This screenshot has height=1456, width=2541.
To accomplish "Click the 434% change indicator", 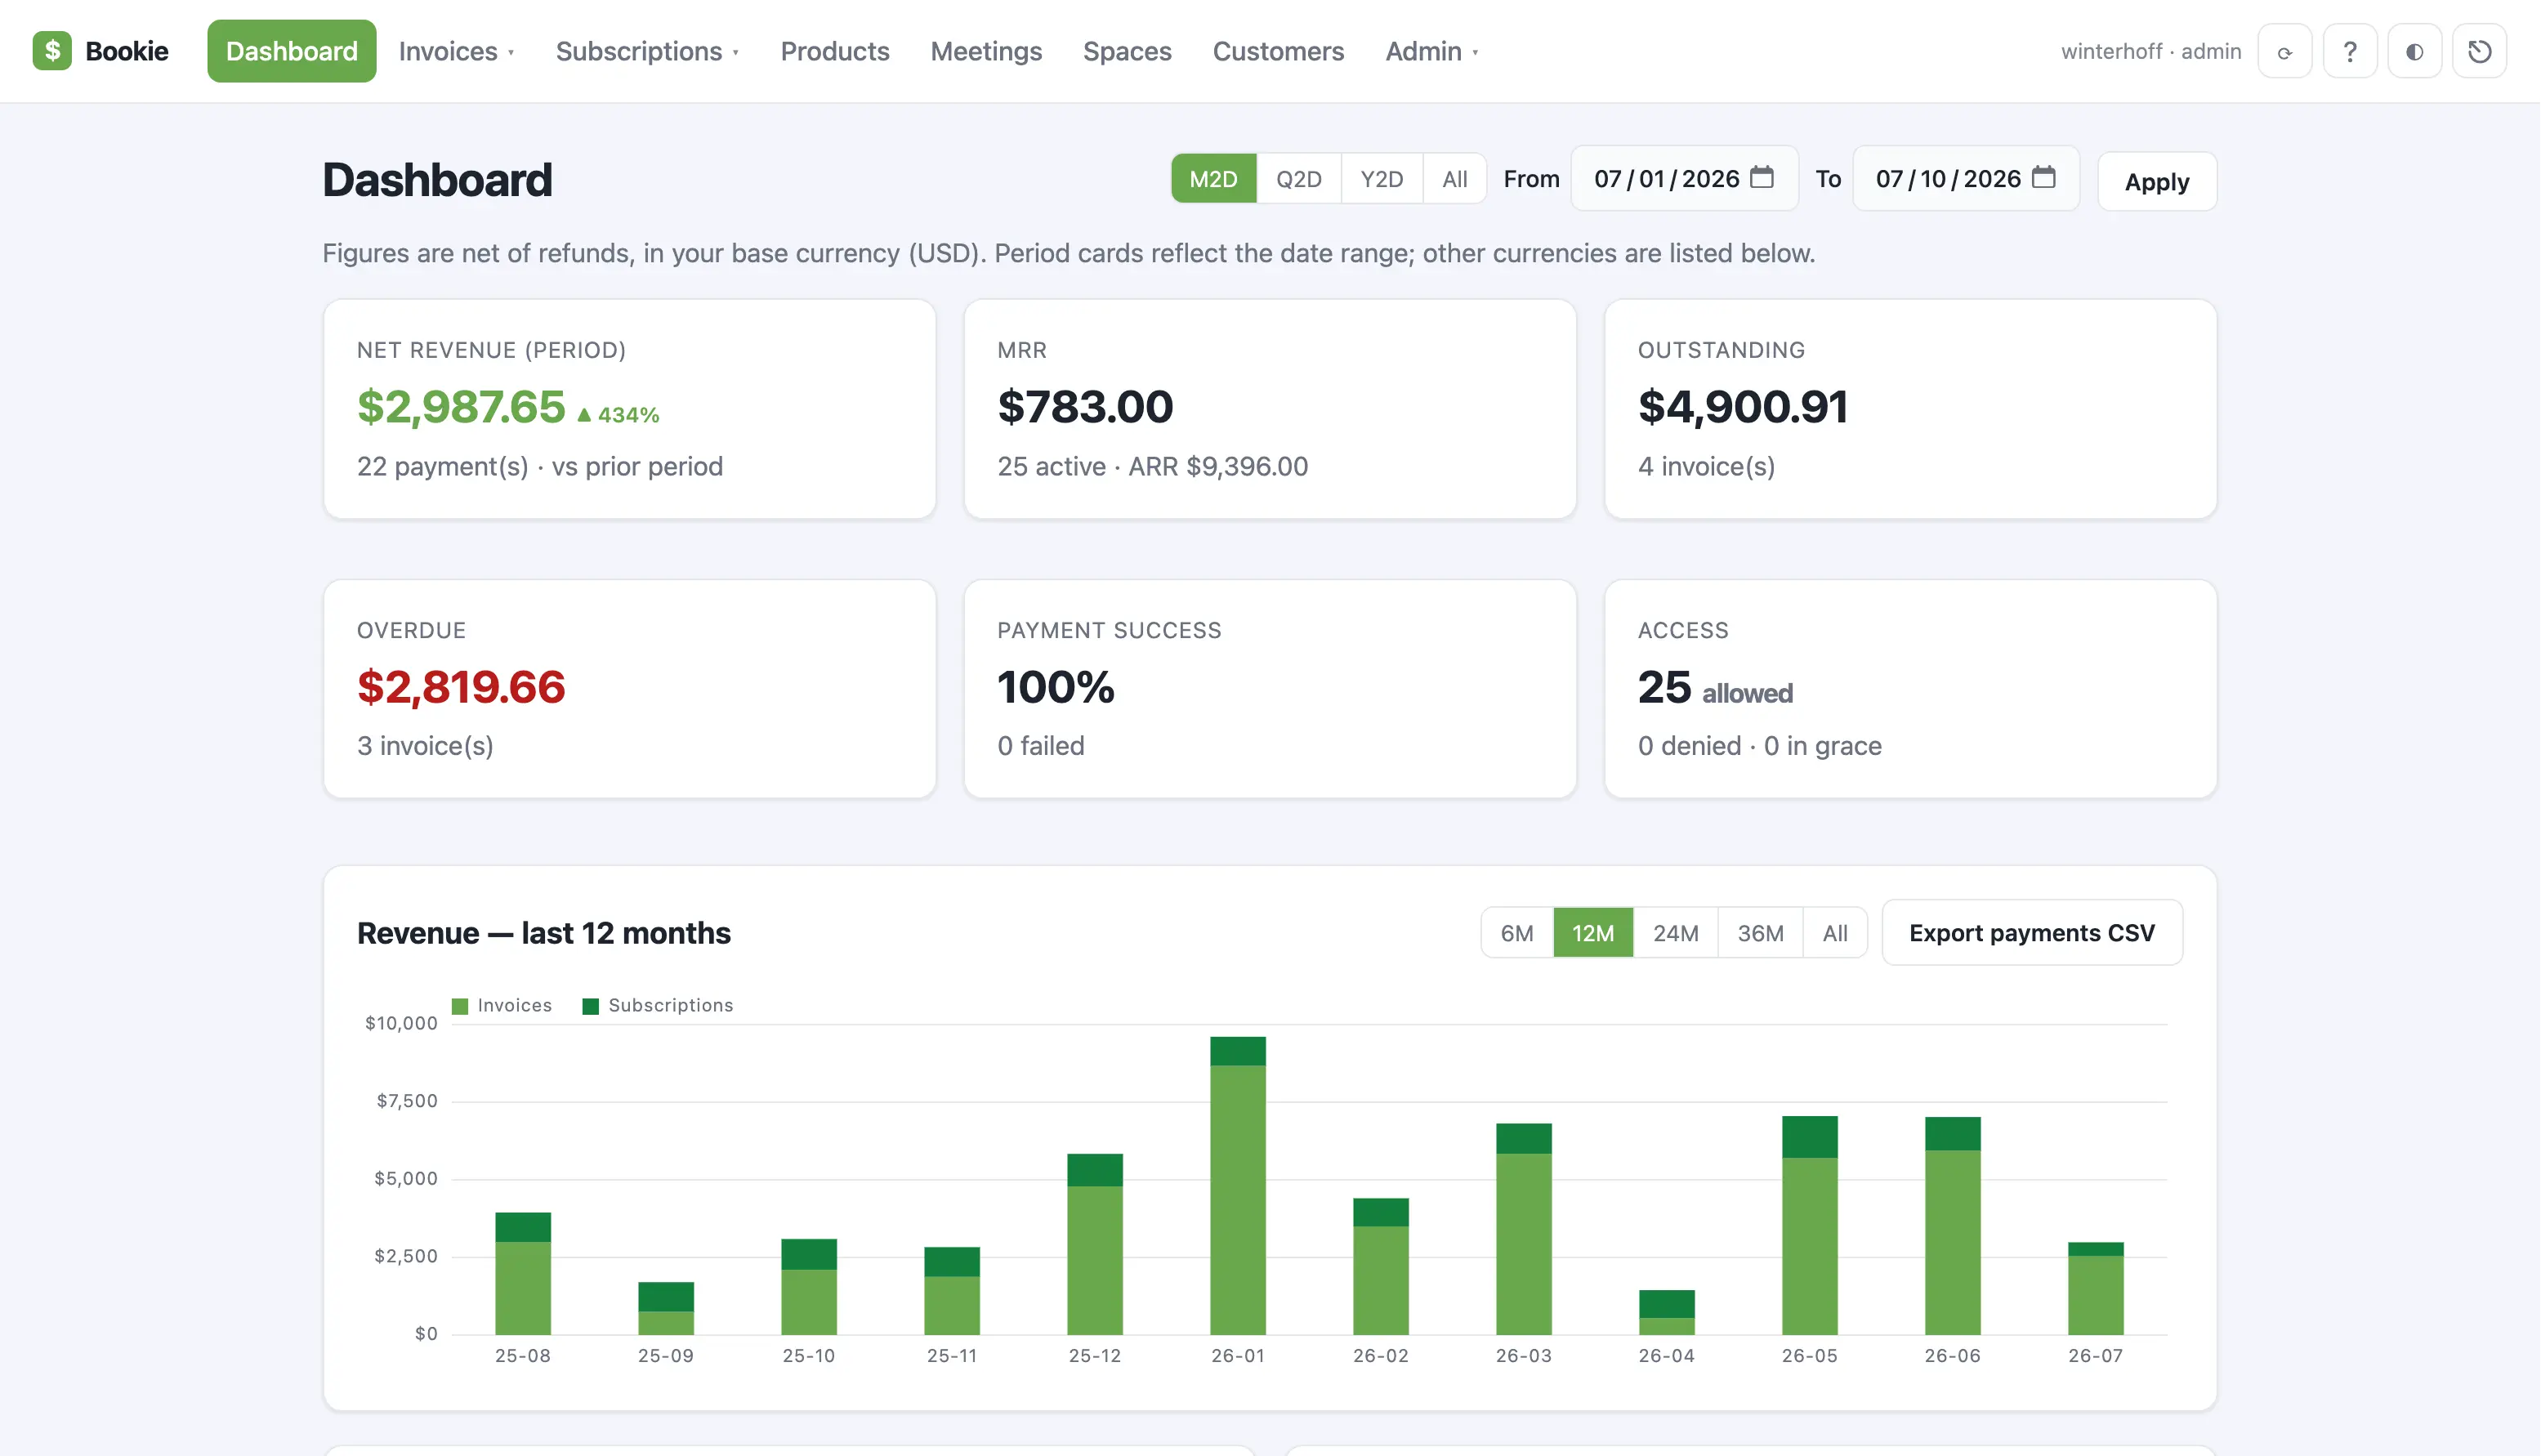I will pyautogui.click(x=618, y=414).
